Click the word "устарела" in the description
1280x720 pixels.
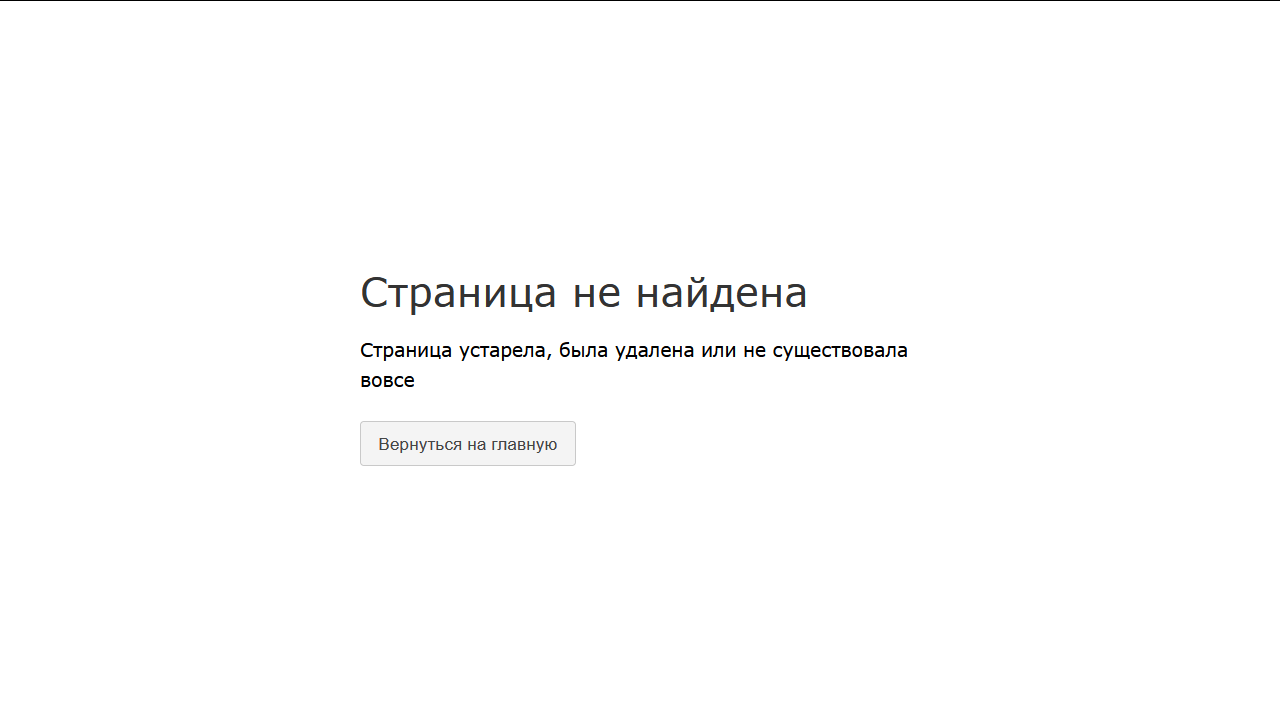pyautogui.click(x=500, y=351)
